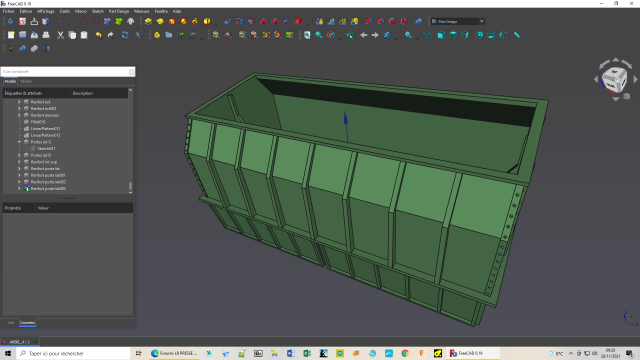Select the Pad tool icon
Image resolution: width=640 pixels, height=360 pixels.
pos(148,21)
